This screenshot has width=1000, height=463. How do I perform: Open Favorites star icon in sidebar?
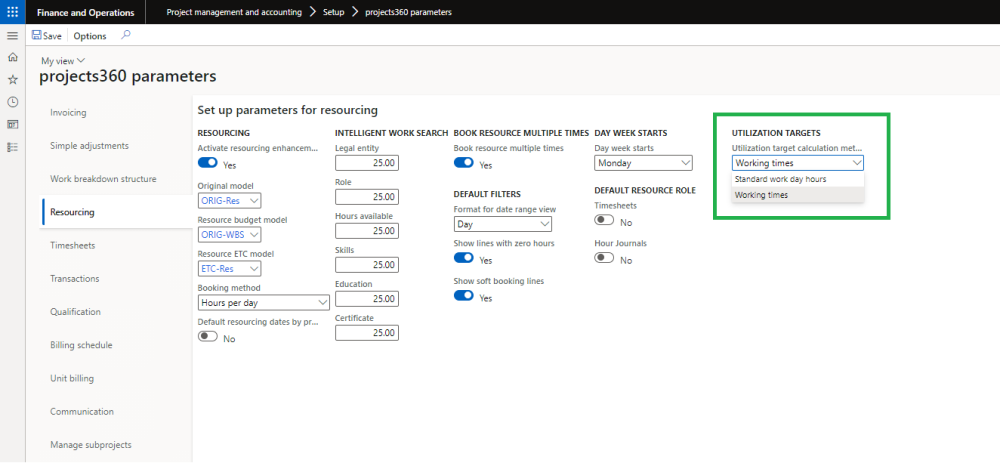(12, 79)
